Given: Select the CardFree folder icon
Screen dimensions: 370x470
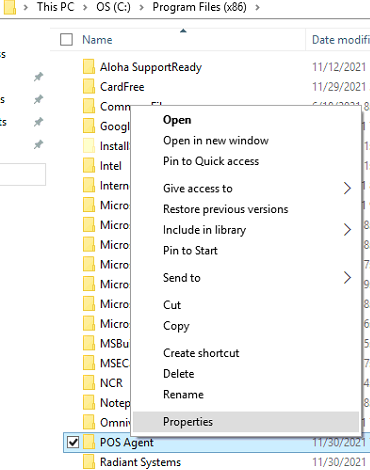Looking at the screenshot, I should point(89,87).
